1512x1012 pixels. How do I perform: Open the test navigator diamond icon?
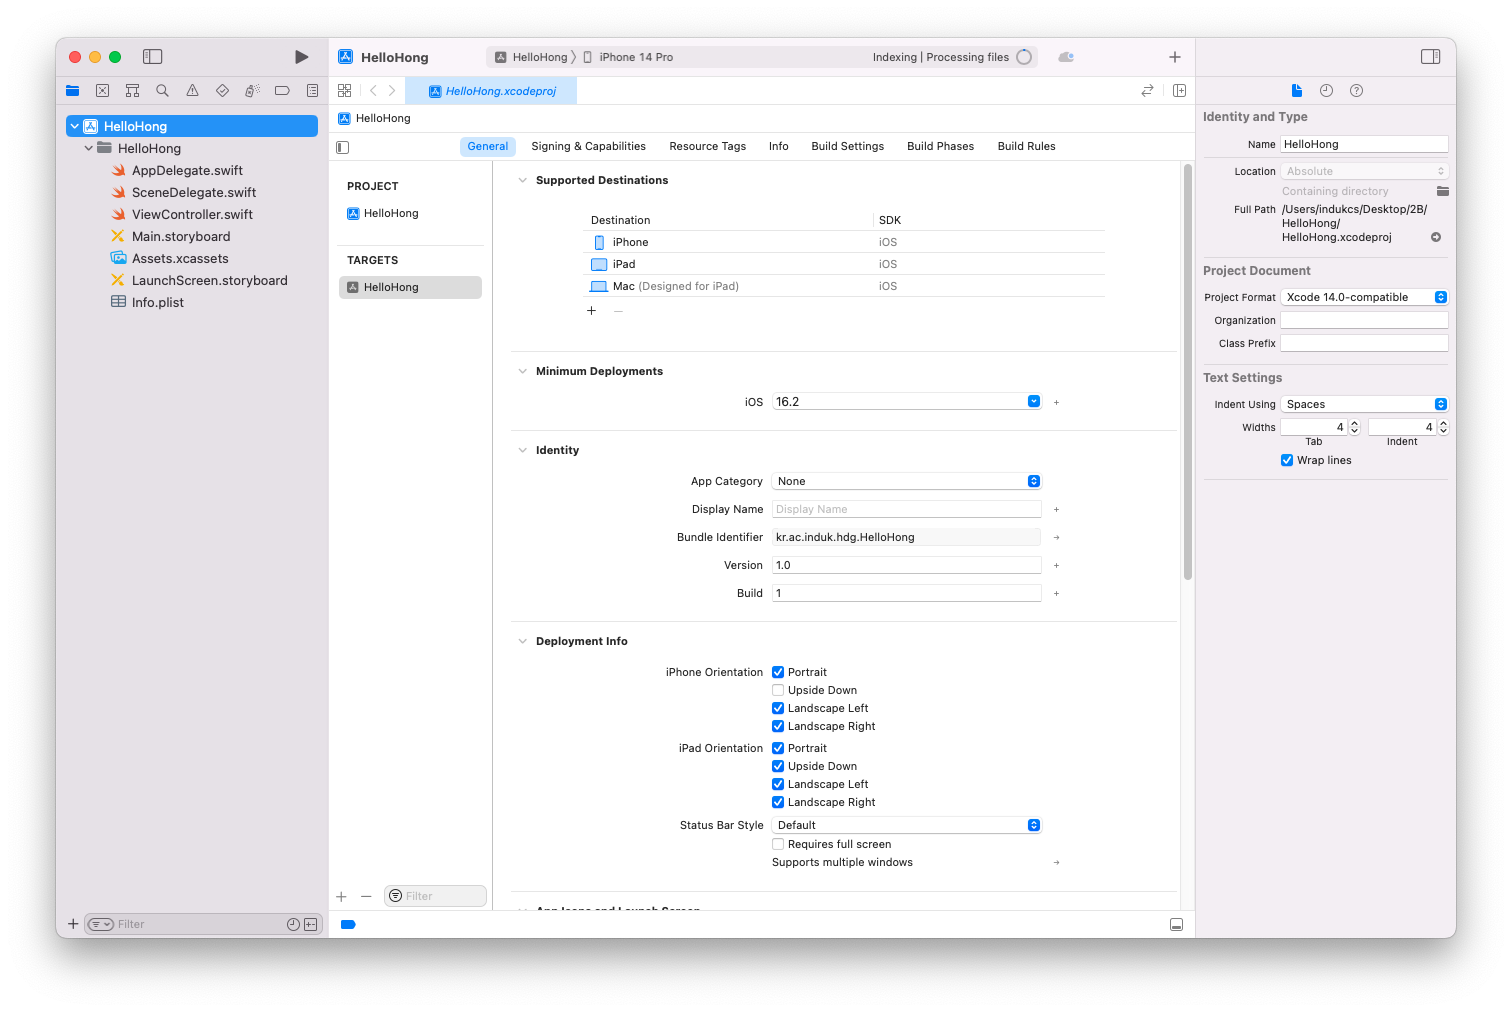(222, 91)
